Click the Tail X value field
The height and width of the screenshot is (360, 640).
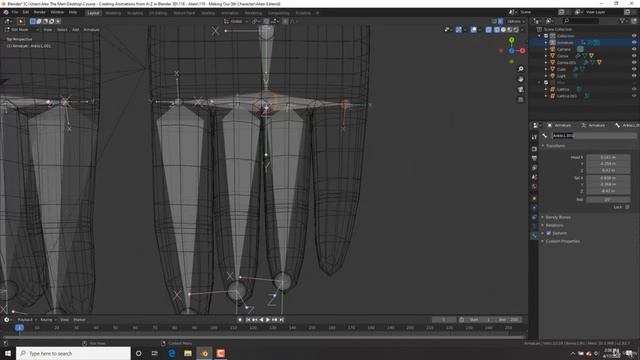pyautogui.click(x=608, y=178)
